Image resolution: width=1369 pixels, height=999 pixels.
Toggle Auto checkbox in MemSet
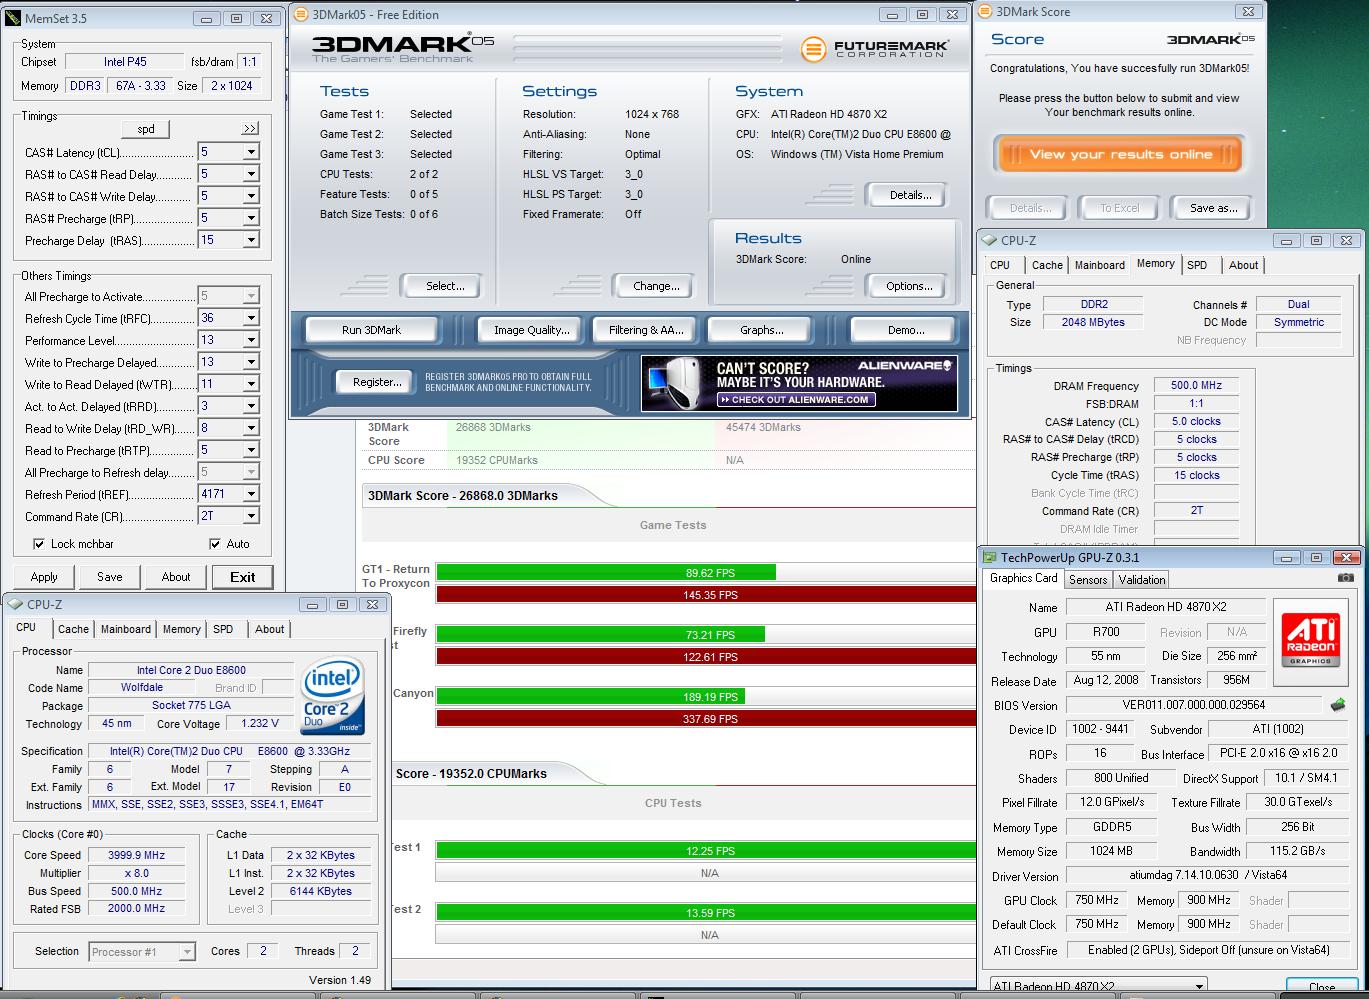(214, 544)
